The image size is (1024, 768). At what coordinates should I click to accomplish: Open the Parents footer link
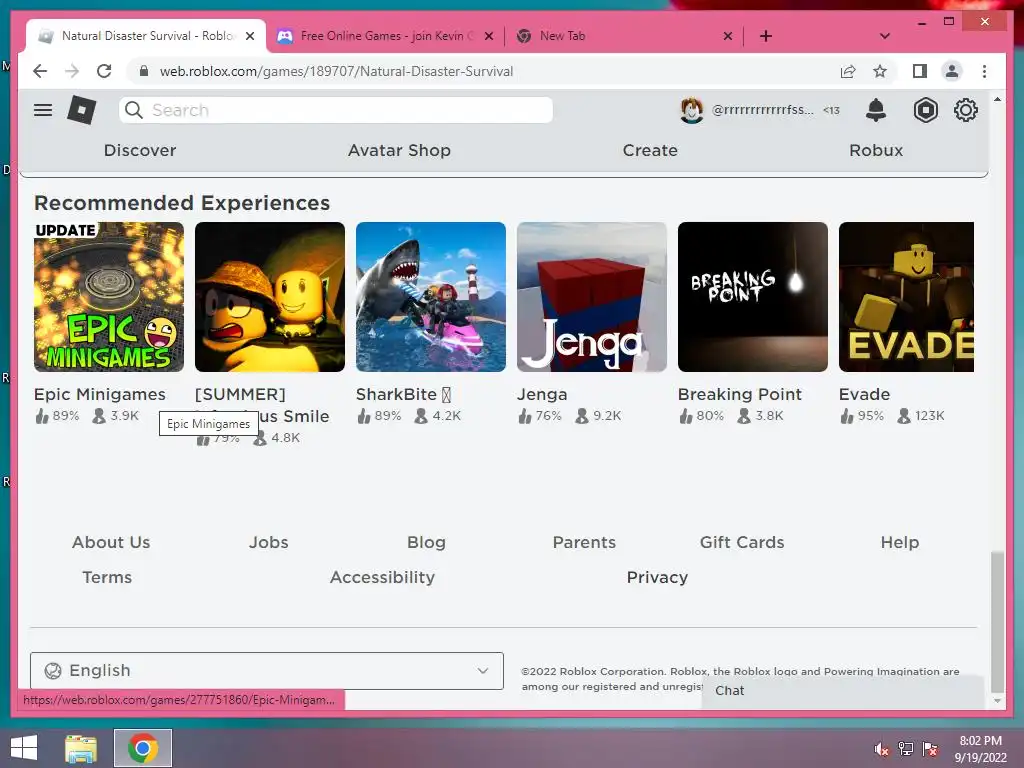pos(584,542)
